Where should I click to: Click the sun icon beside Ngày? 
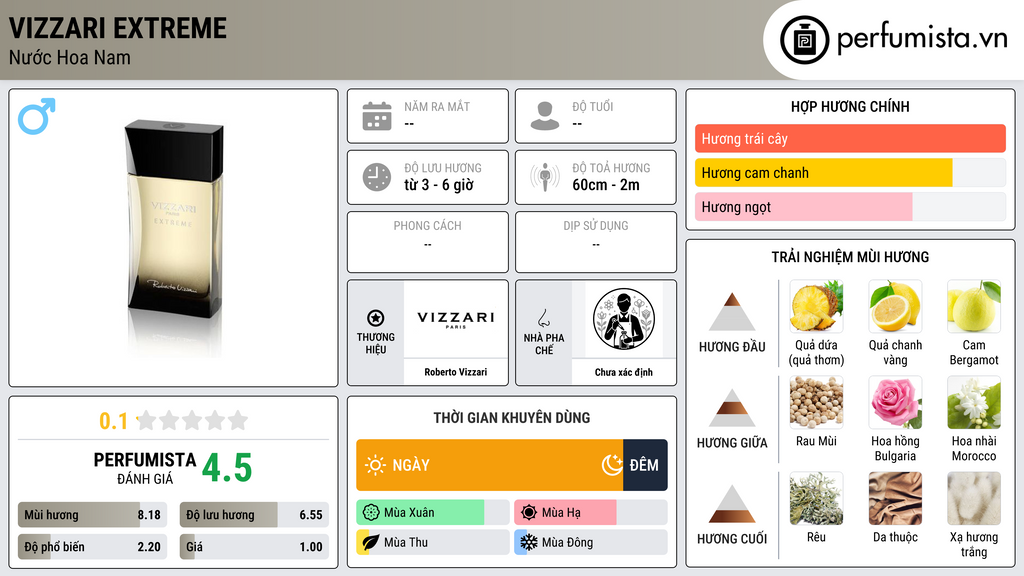tap(375, 465)
